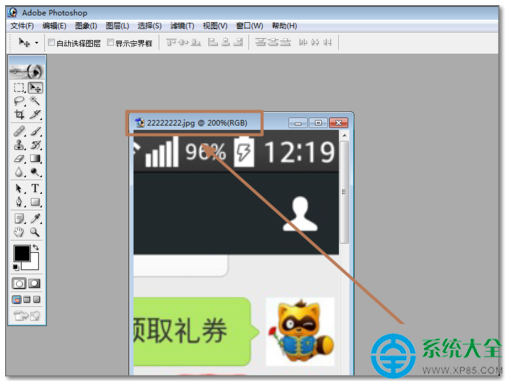Screen dimensions: 505x381
Task: Select the Rectangle shape tool
Action: click(x=35, y=202)
